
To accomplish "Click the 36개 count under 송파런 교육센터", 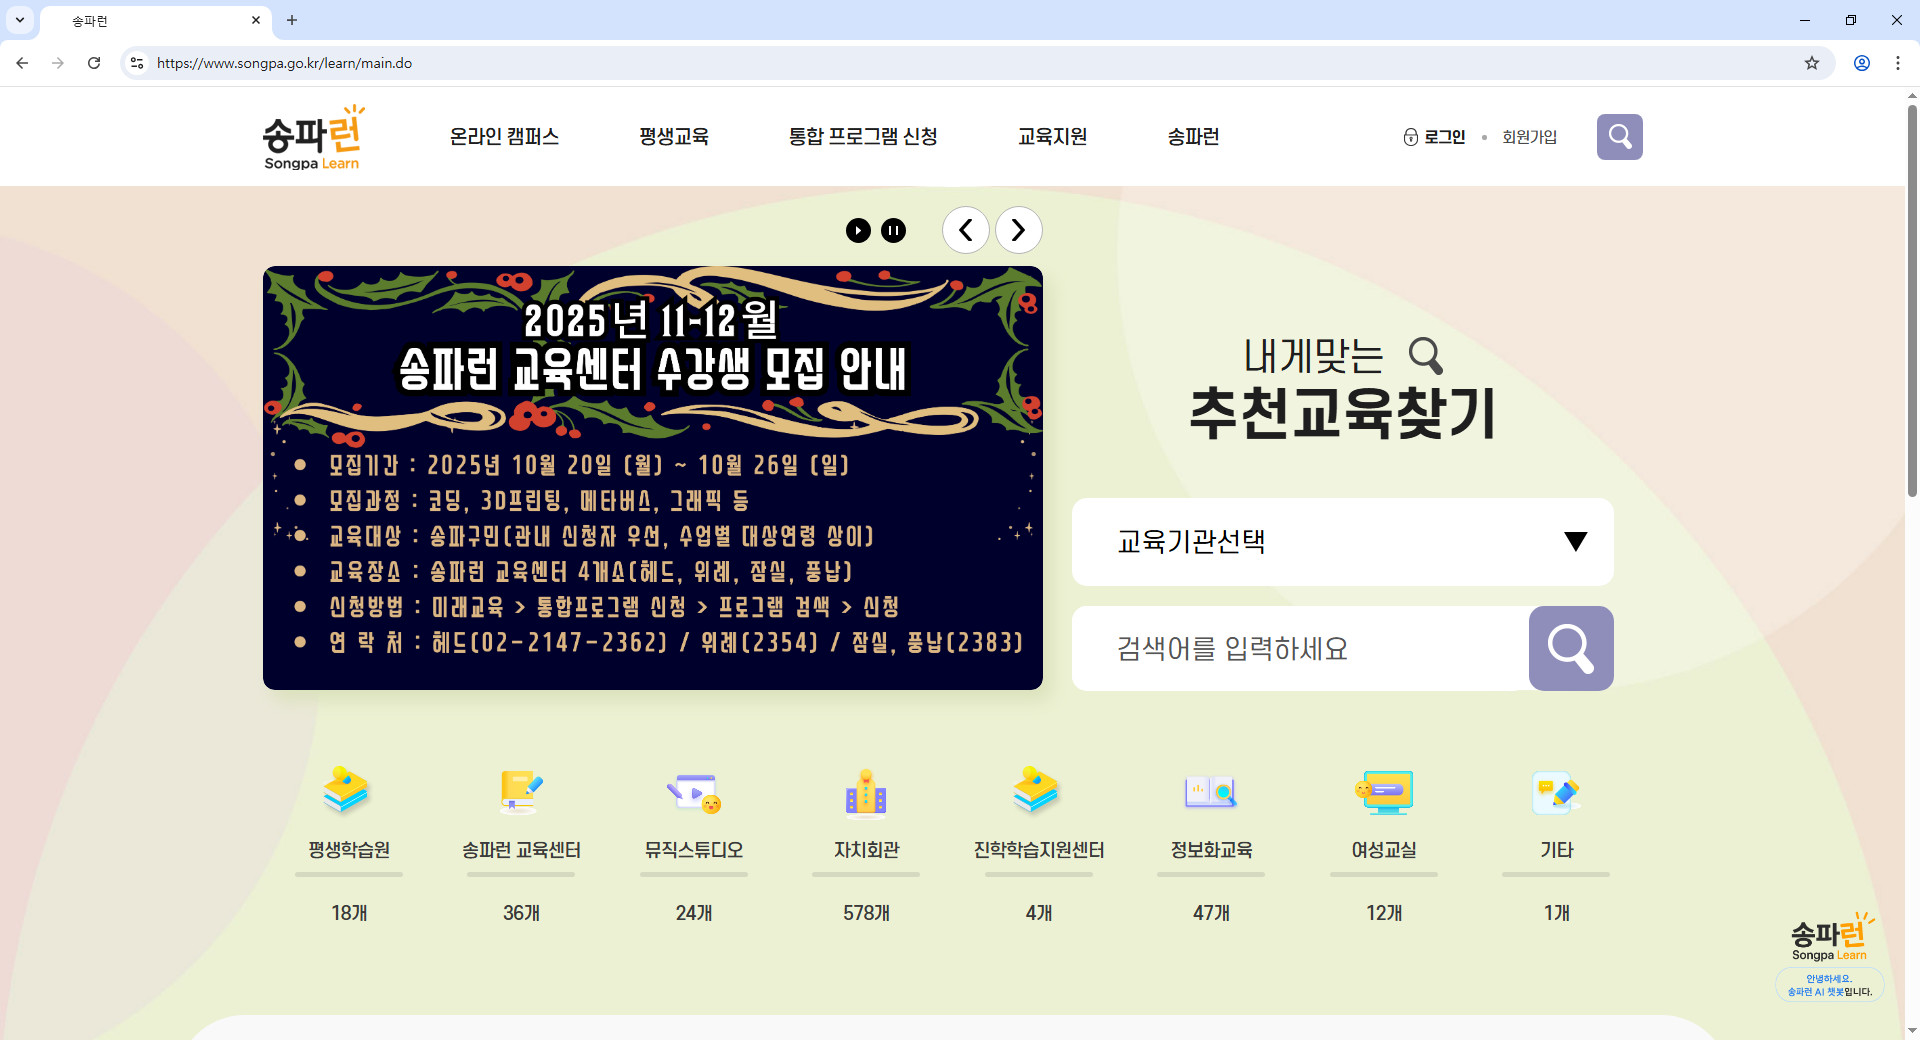I will pyautogui.click(x=521, y=913).
